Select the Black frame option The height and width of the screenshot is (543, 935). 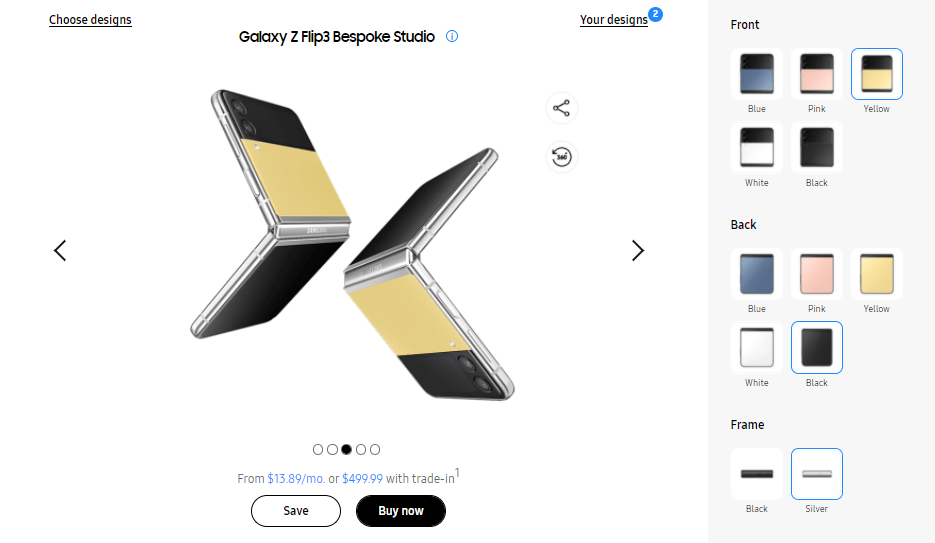click(757, 474)
